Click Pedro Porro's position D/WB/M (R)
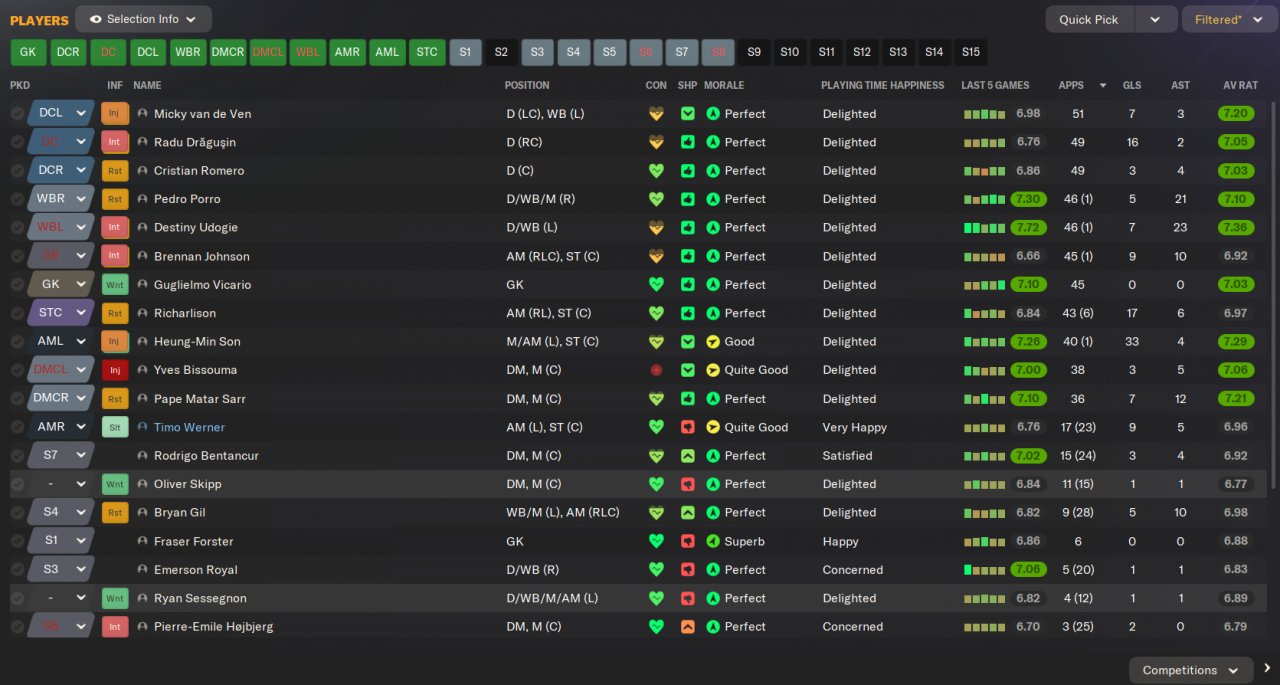Viewport: 1280px width, 685px height. [541, 199]
